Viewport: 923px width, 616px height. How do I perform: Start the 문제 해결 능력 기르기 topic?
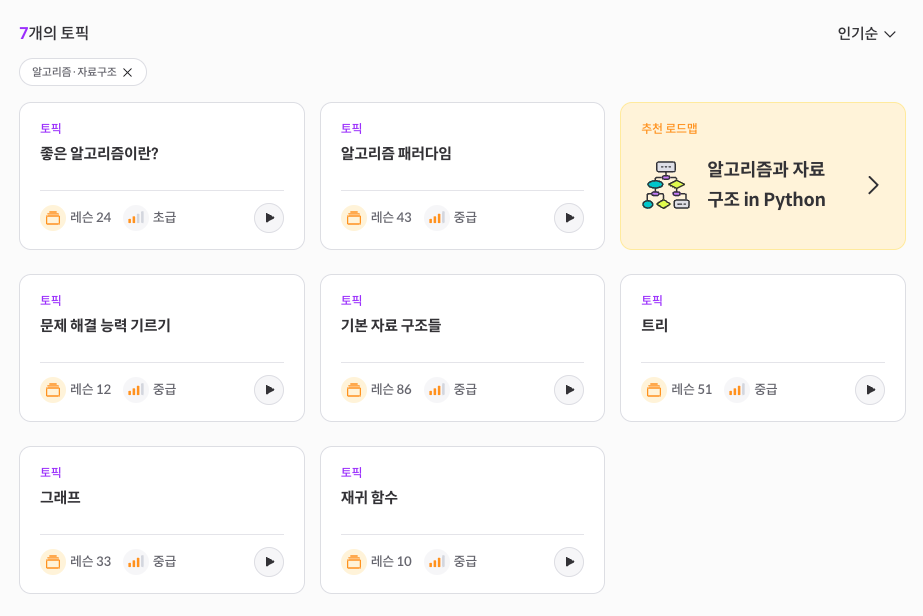[x=269, y=390]
